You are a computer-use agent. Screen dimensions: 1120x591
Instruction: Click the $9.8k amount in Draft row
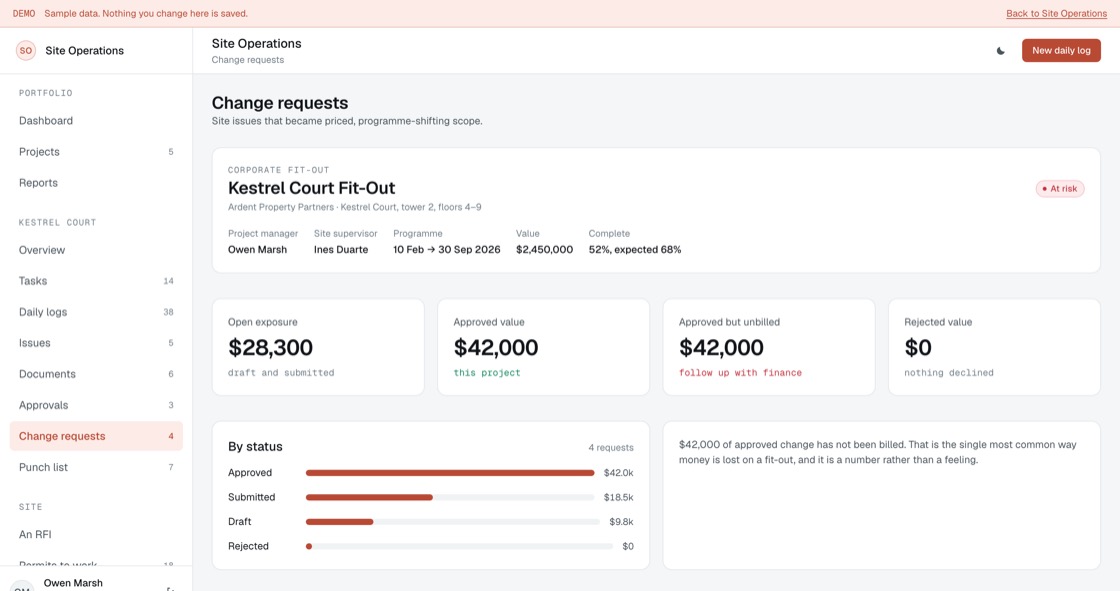click(621, 522)
